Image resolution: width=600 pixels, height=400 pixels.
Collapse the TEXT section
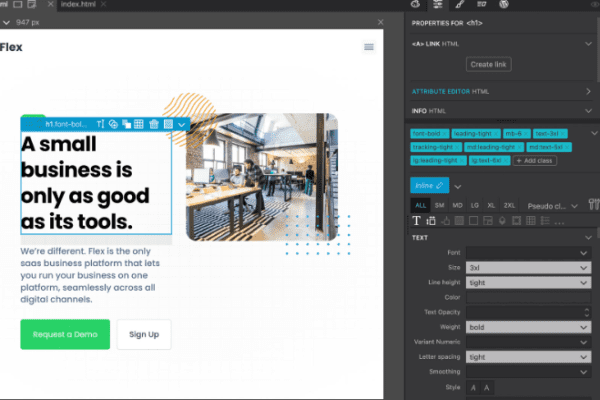[x=588, y=238]
